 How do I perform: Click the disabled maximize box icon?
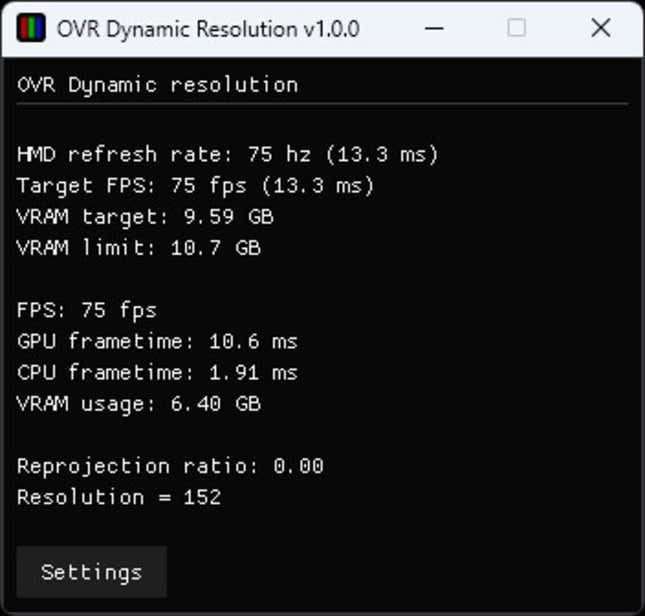coord(517,28)
